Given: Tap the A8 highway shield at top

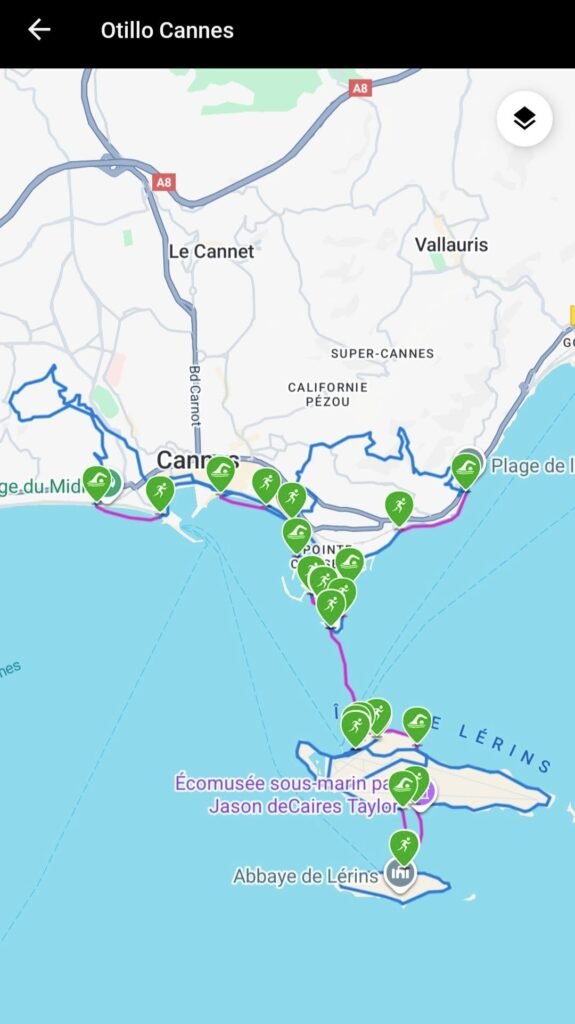Looking at the screenshot, I should tap(360, 88).
